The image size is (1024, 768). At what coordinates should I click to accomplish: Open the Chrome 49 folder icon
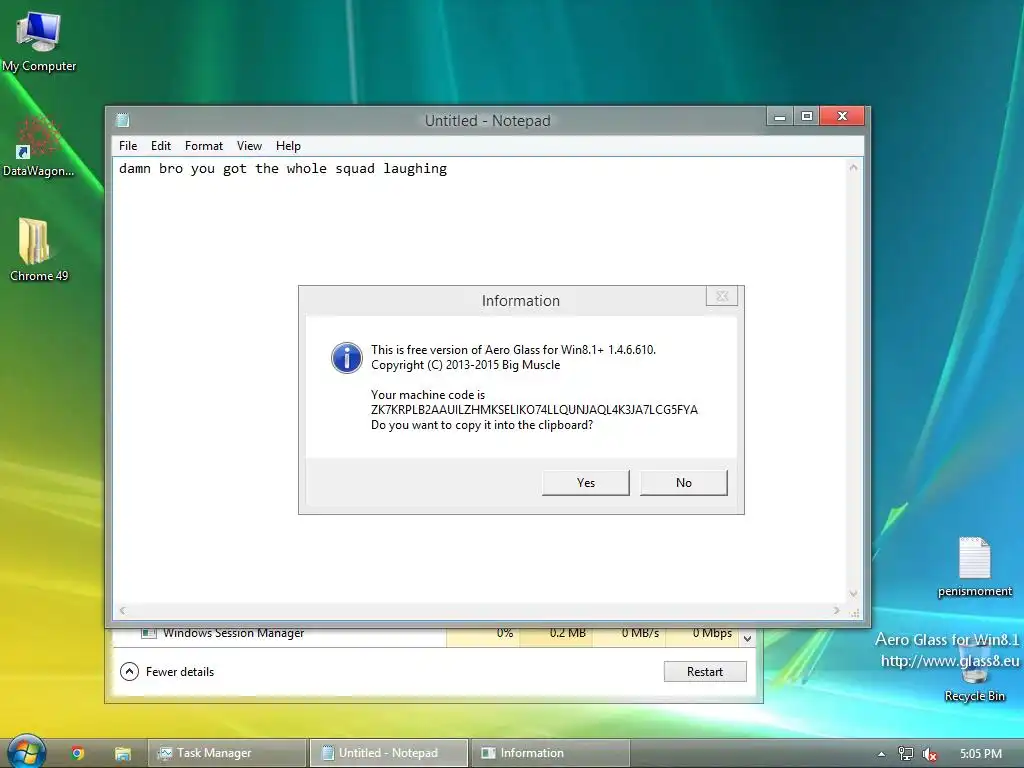(39, 250)
